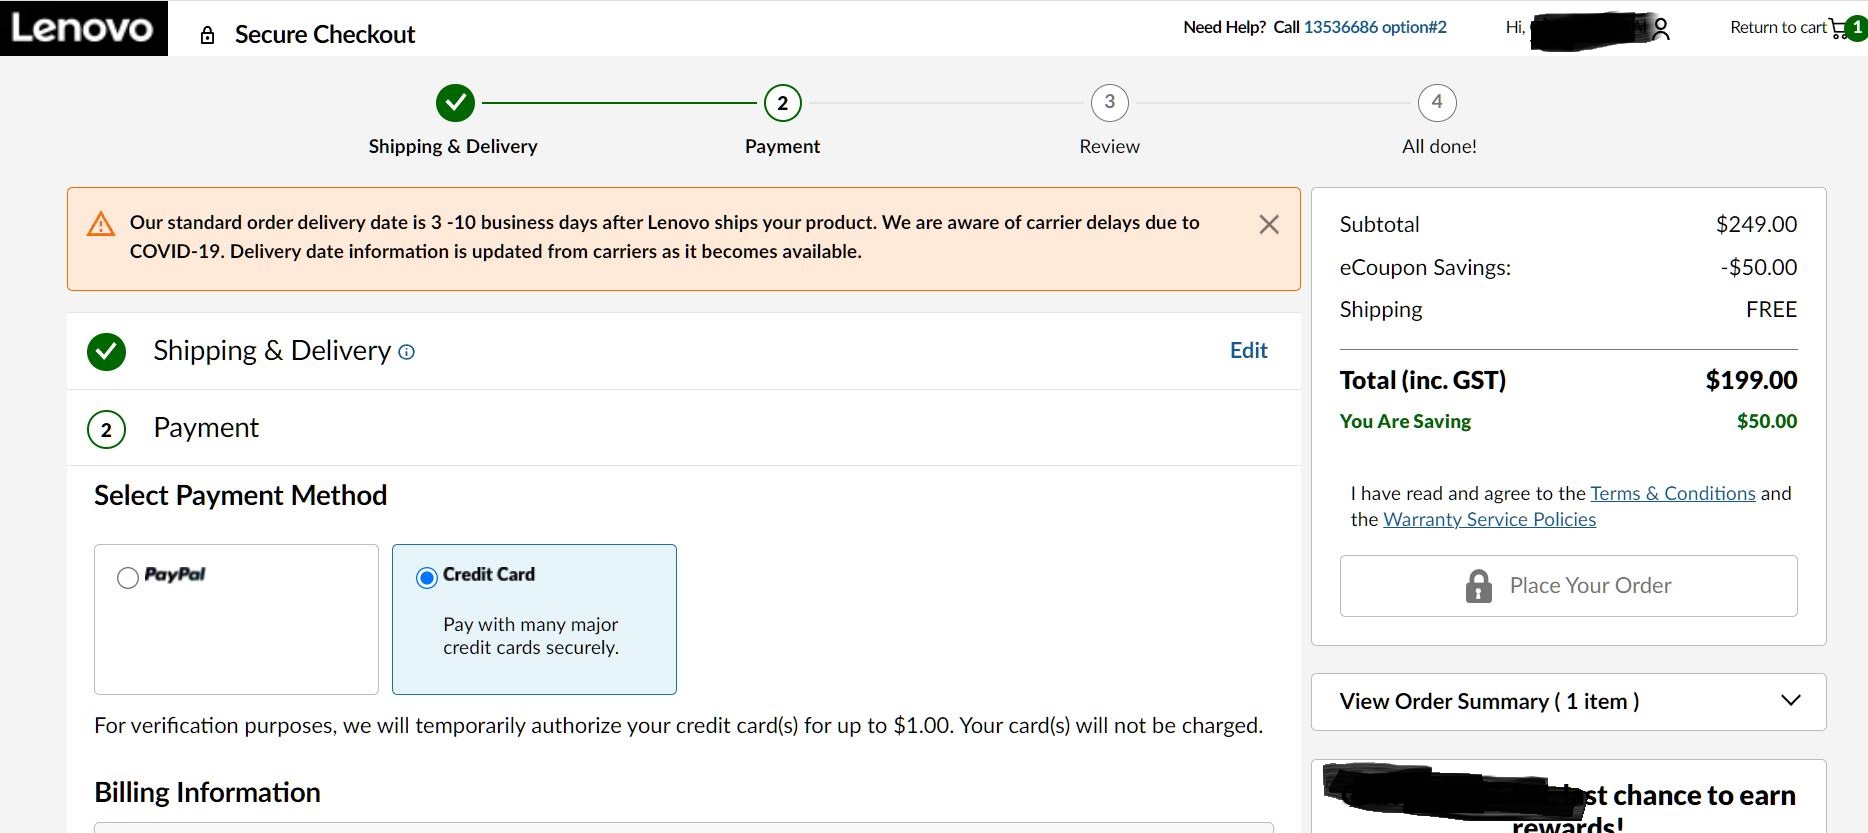Open the Warranty Service Policies link
This screenshot has width=1868, height=833.
(x=1489, y=519)
